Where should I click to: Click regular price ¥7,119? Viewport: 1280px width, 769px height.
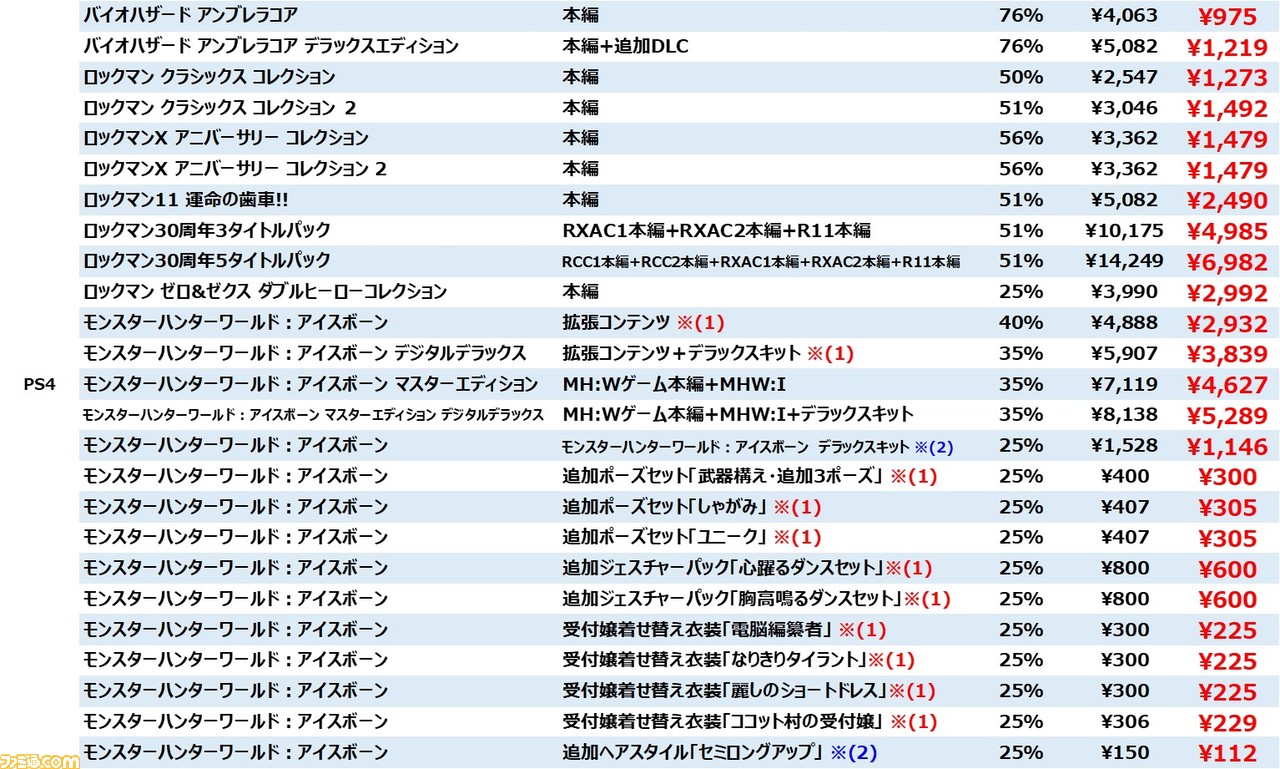pos(1124,384)
